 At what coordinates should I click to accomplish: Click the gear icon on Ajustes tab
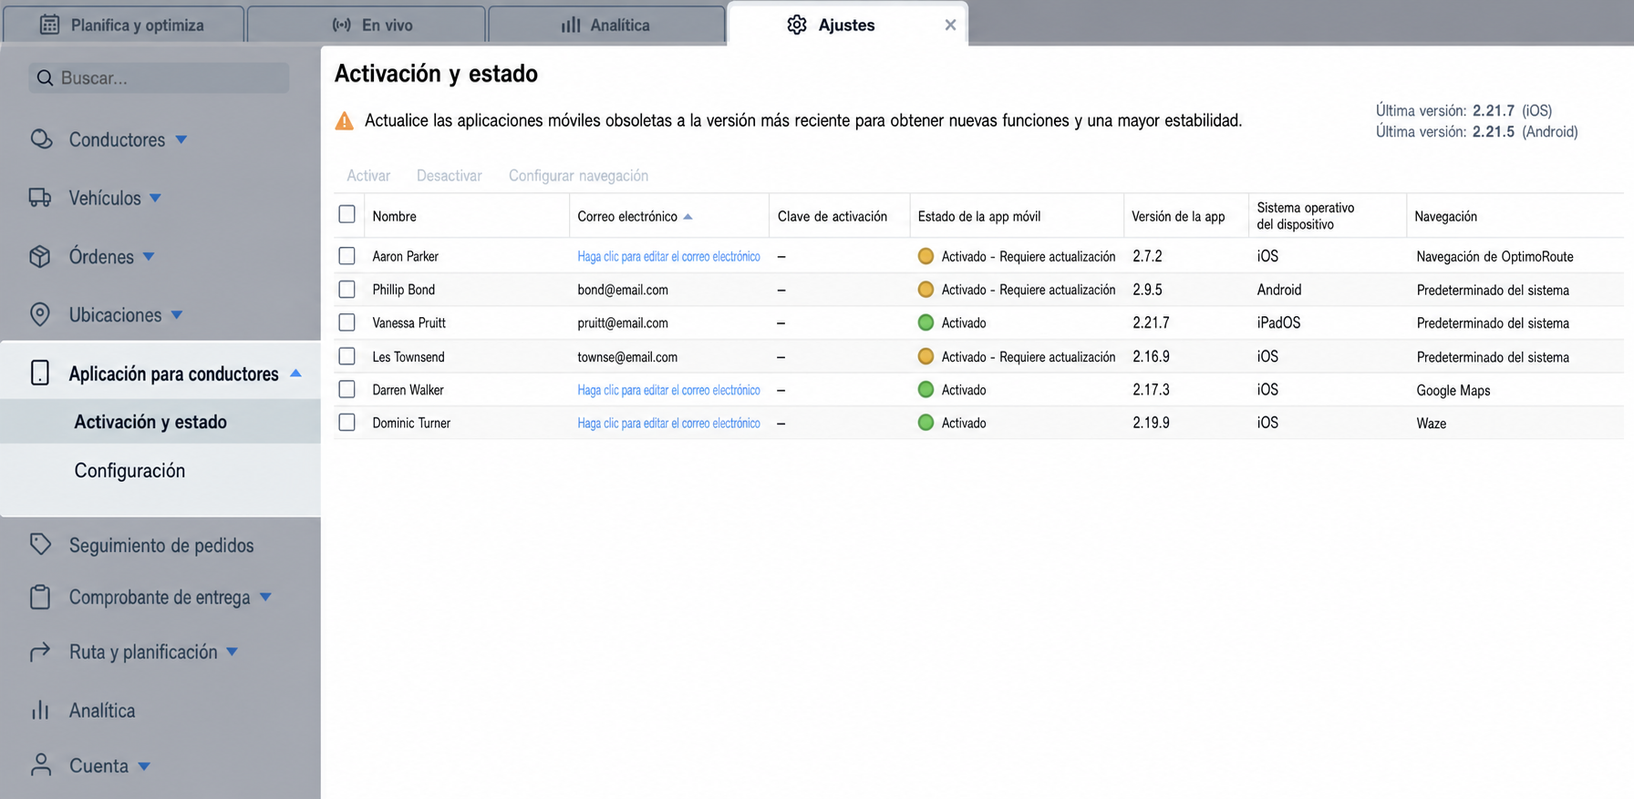(x=797, y=25)
